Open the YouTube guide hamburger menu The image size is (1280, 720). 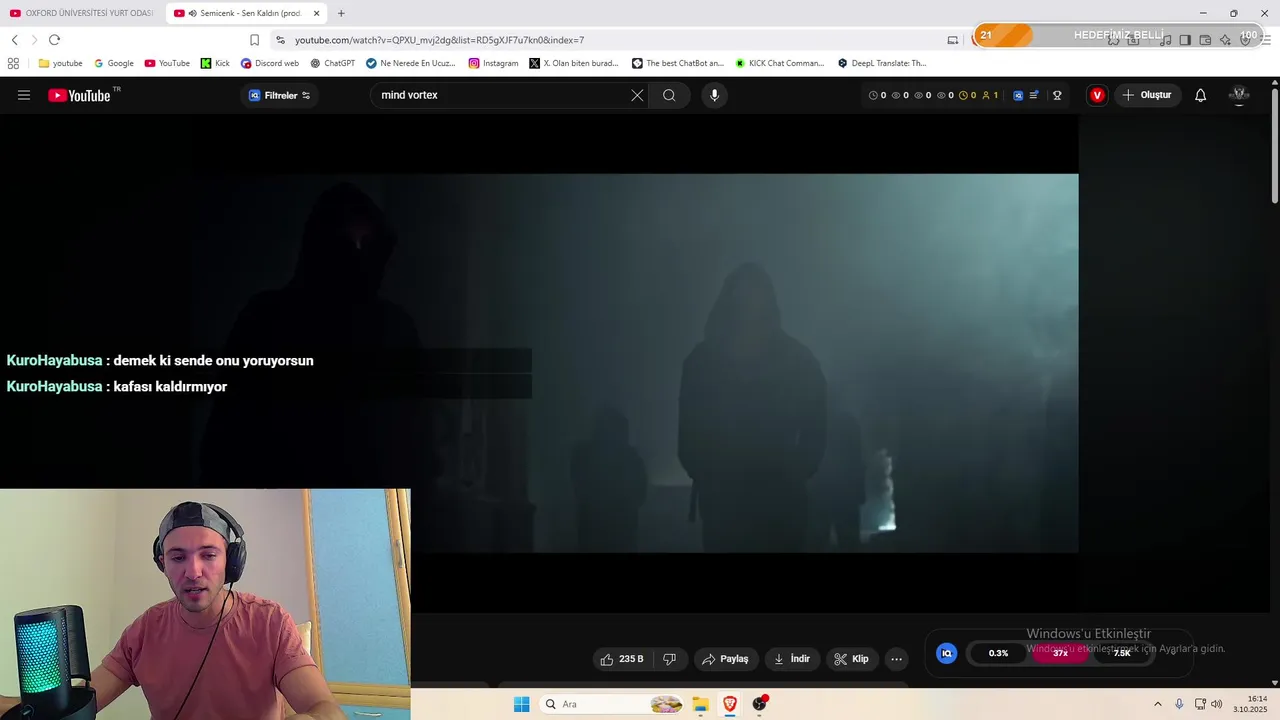[x=24, y=95]
